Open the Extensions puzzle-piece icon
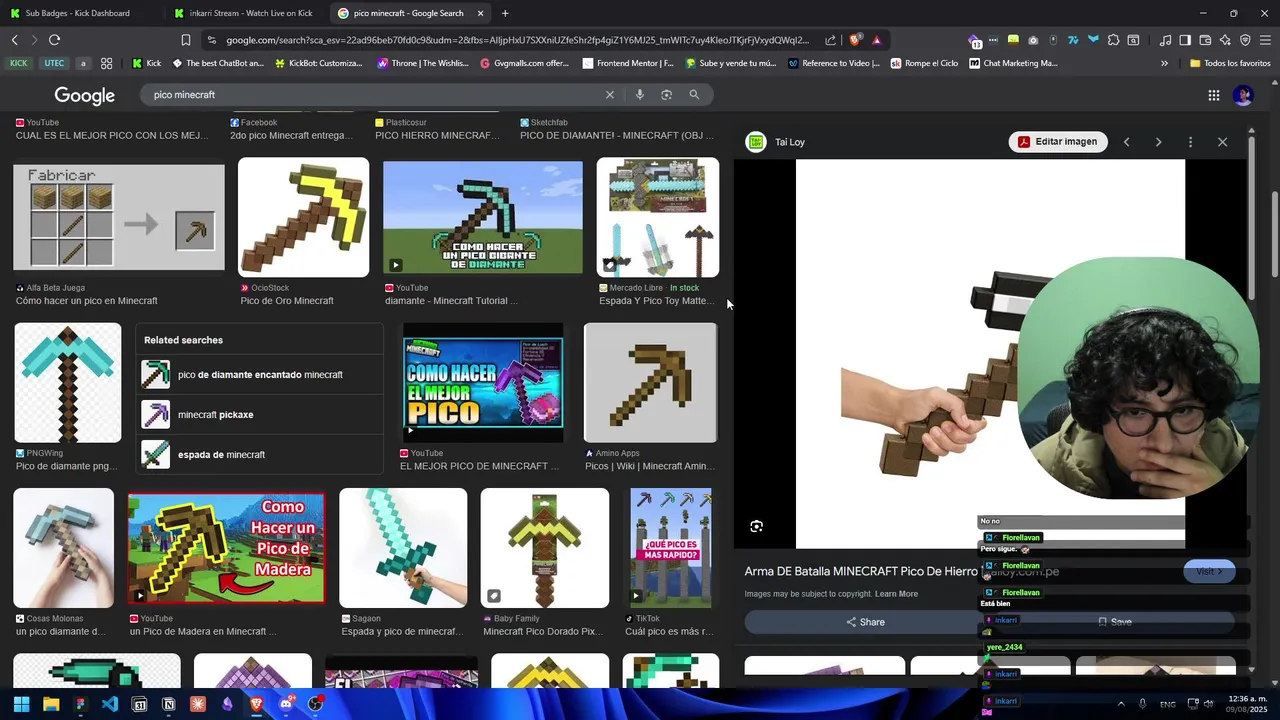Viewport: 1280px width, 720px height. (1113, 40)
